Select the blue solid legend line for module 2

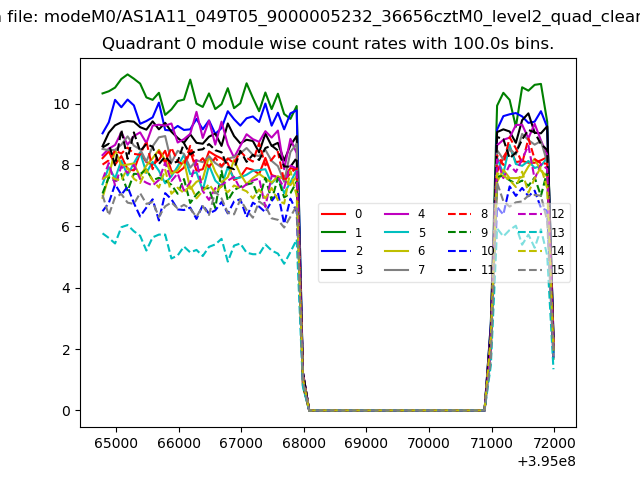336,251
